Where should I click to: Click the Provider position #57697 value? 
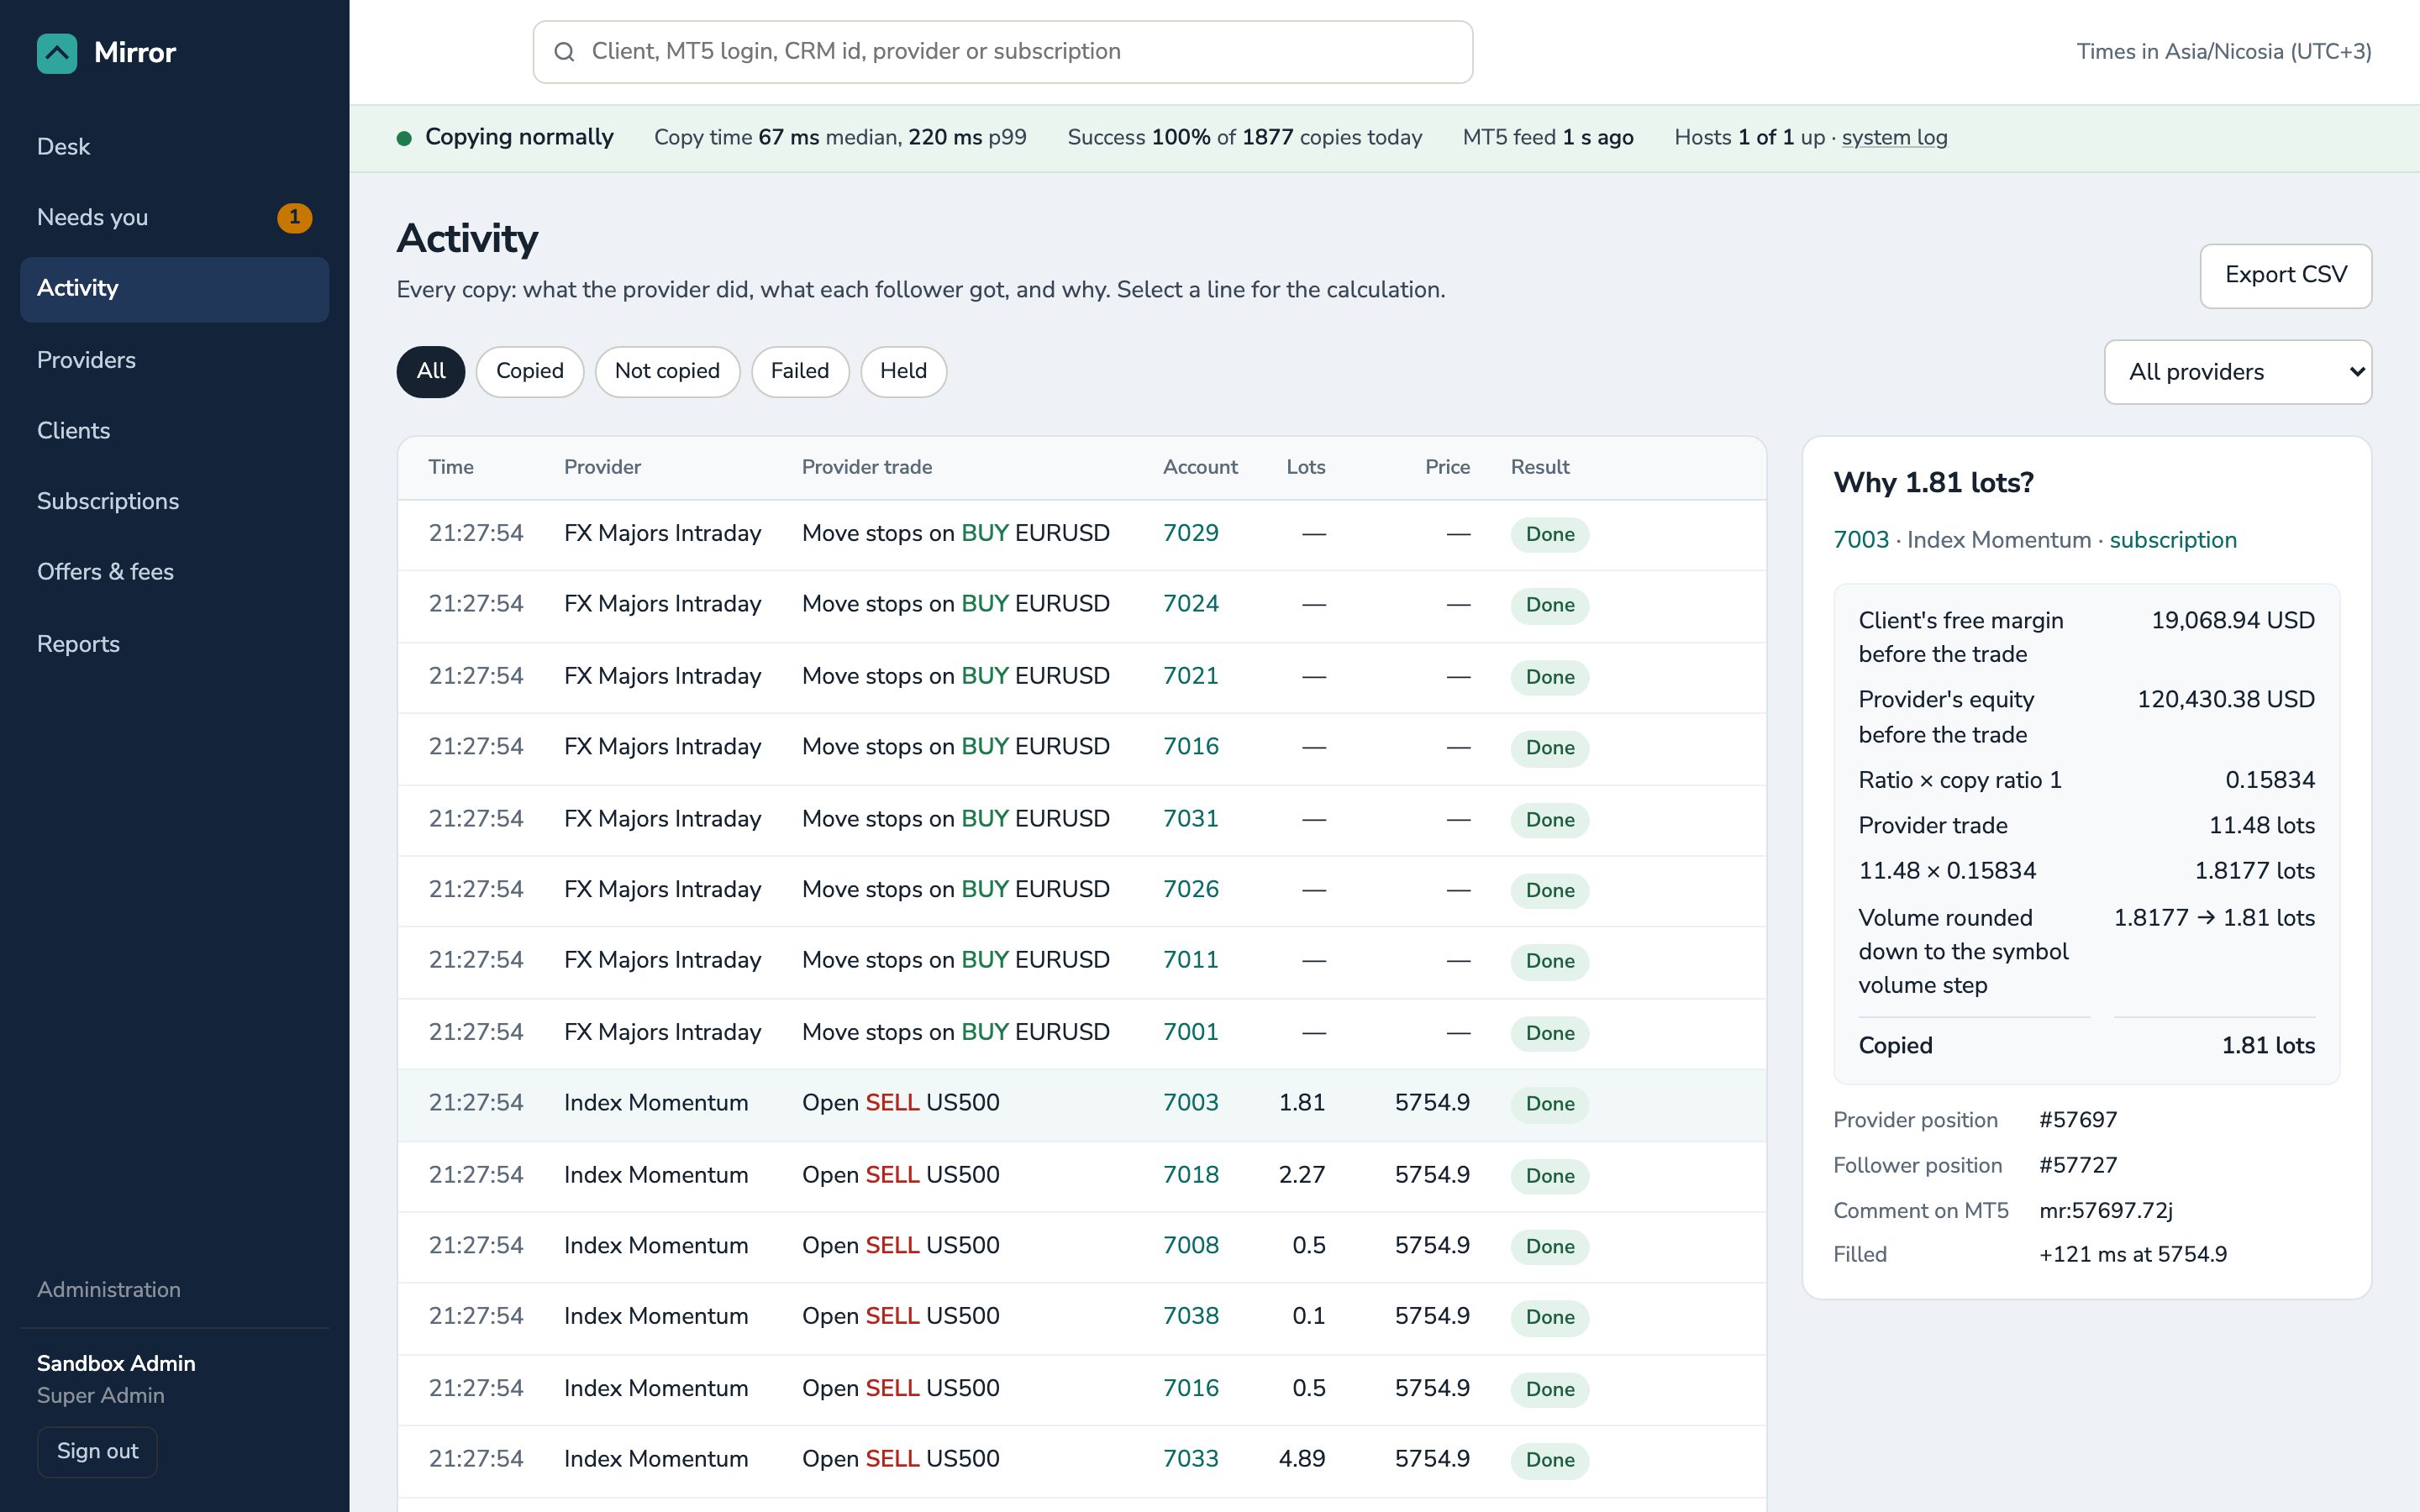2077,1120
